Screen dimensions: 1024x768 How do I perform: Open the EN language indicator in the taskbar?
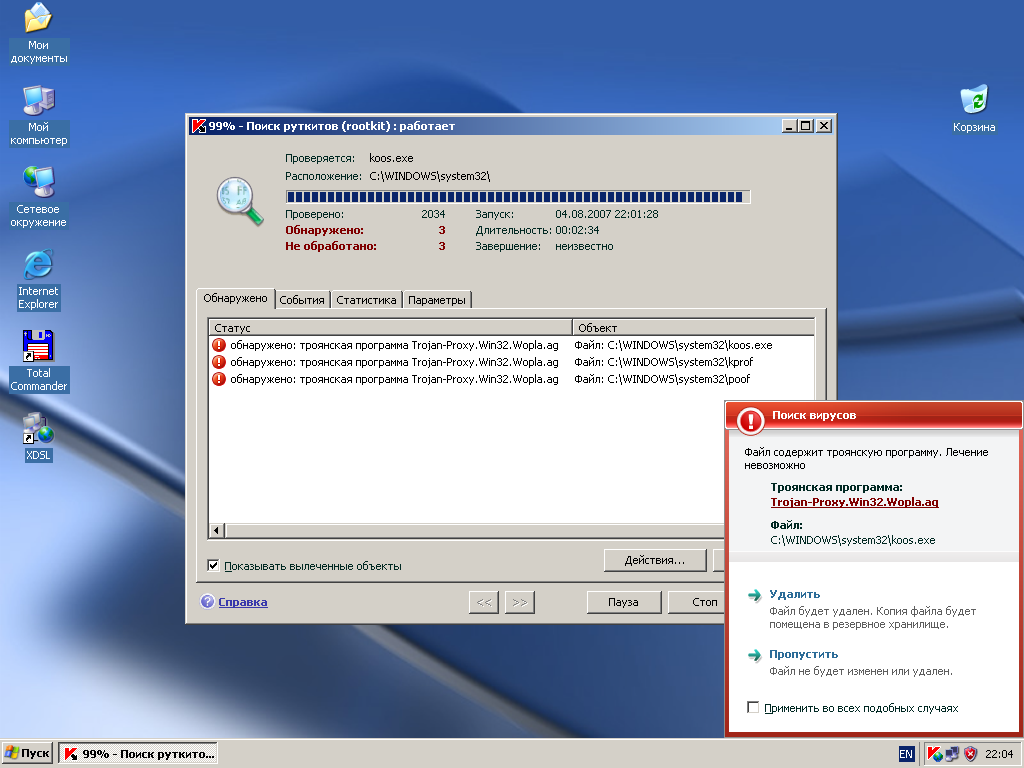(906, 754)
